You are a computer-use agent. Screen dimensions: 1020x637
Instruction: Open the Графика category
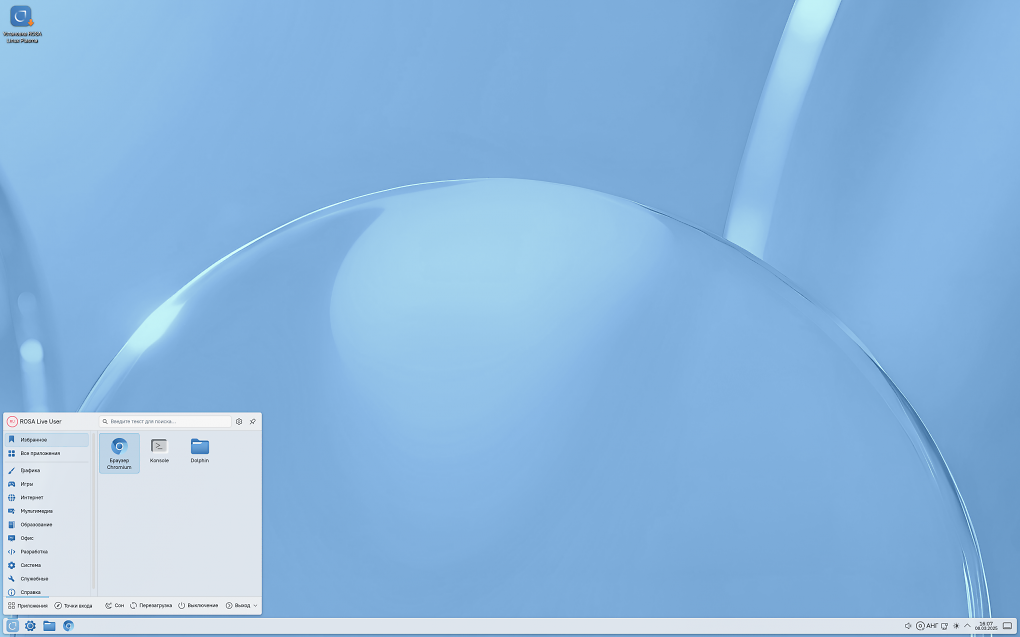(47, 470)
